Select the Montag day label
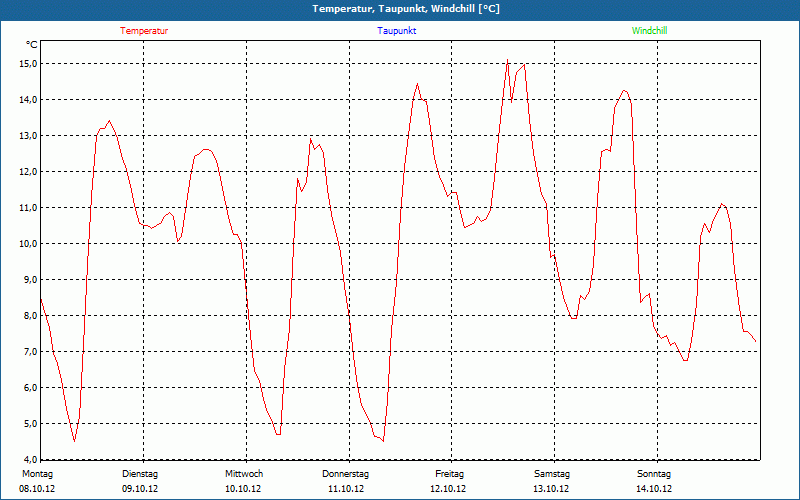This screenshot has width=800, height=500. tap(37, 474)
